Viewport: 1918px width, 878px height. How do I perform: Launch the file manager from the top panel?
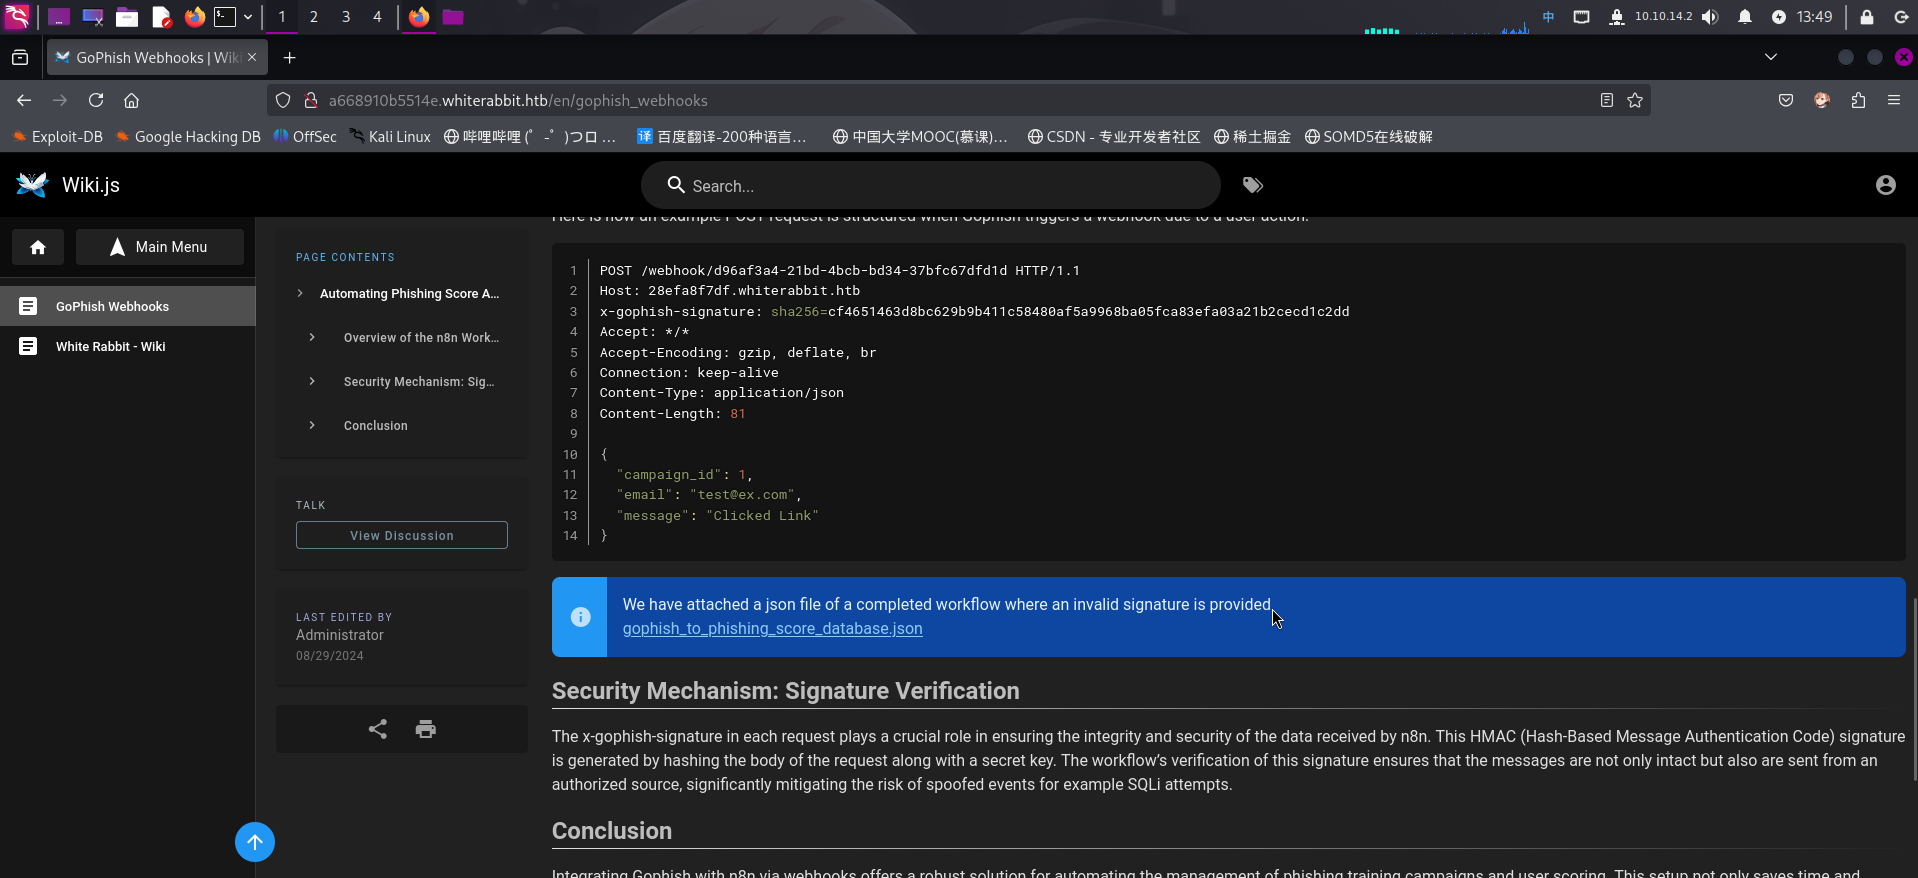[x=127, y=17]
